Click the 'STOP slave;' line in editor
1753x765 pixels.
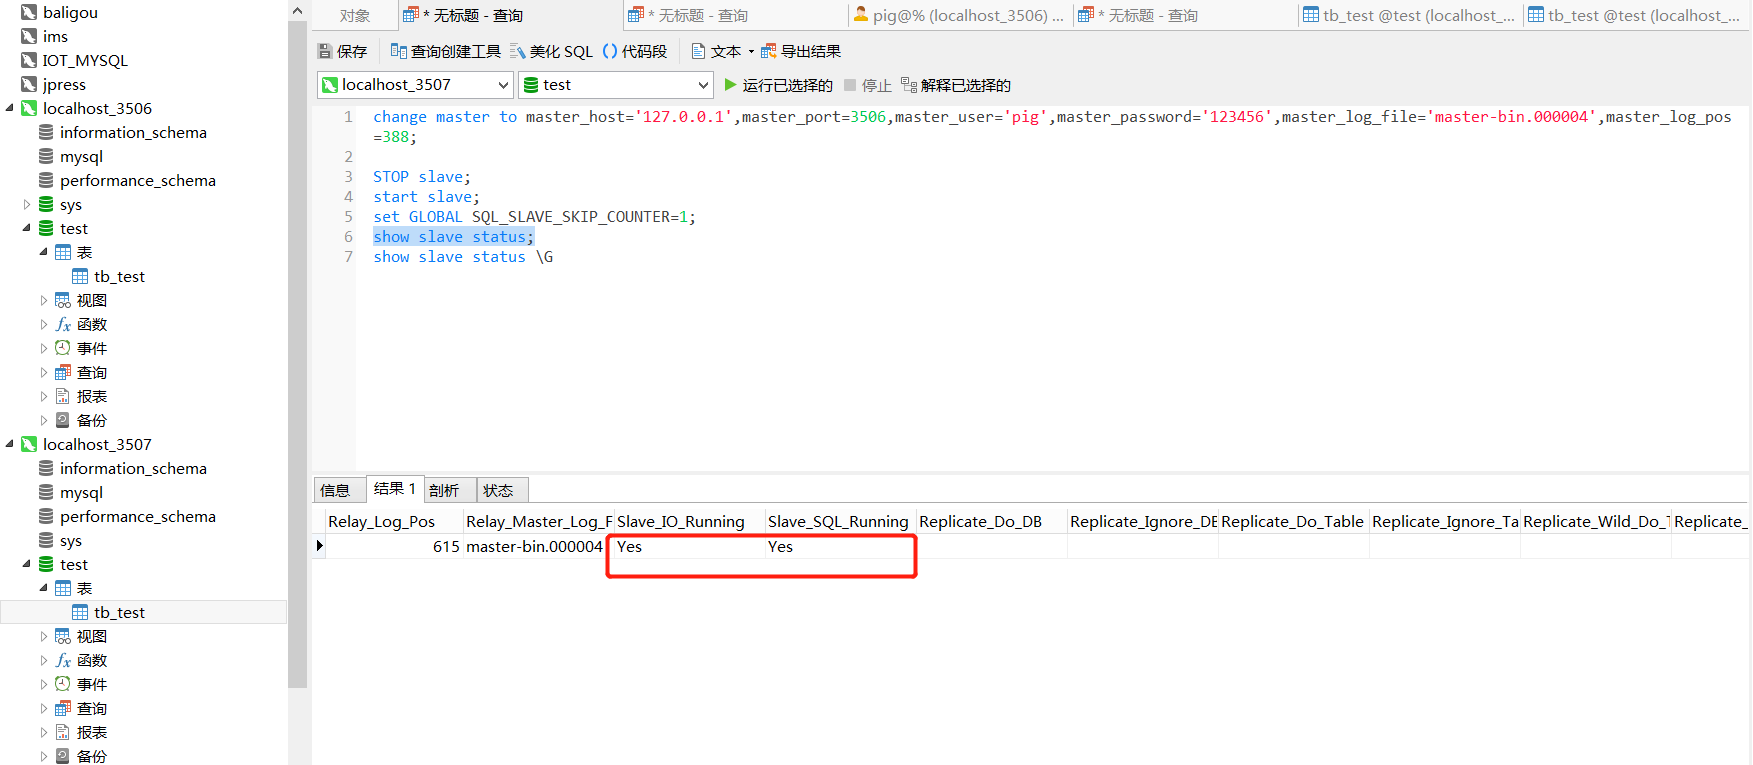tap(422, 177)
